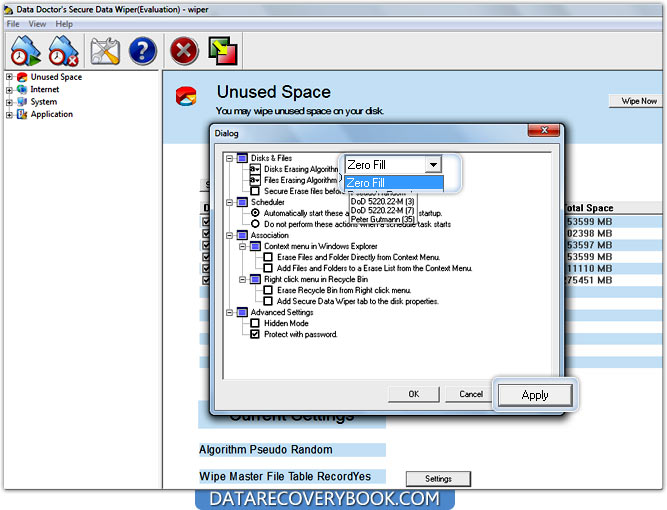Click the application title bar icon
This screenshot has width=667, height=510.
[x=9, y=9]
